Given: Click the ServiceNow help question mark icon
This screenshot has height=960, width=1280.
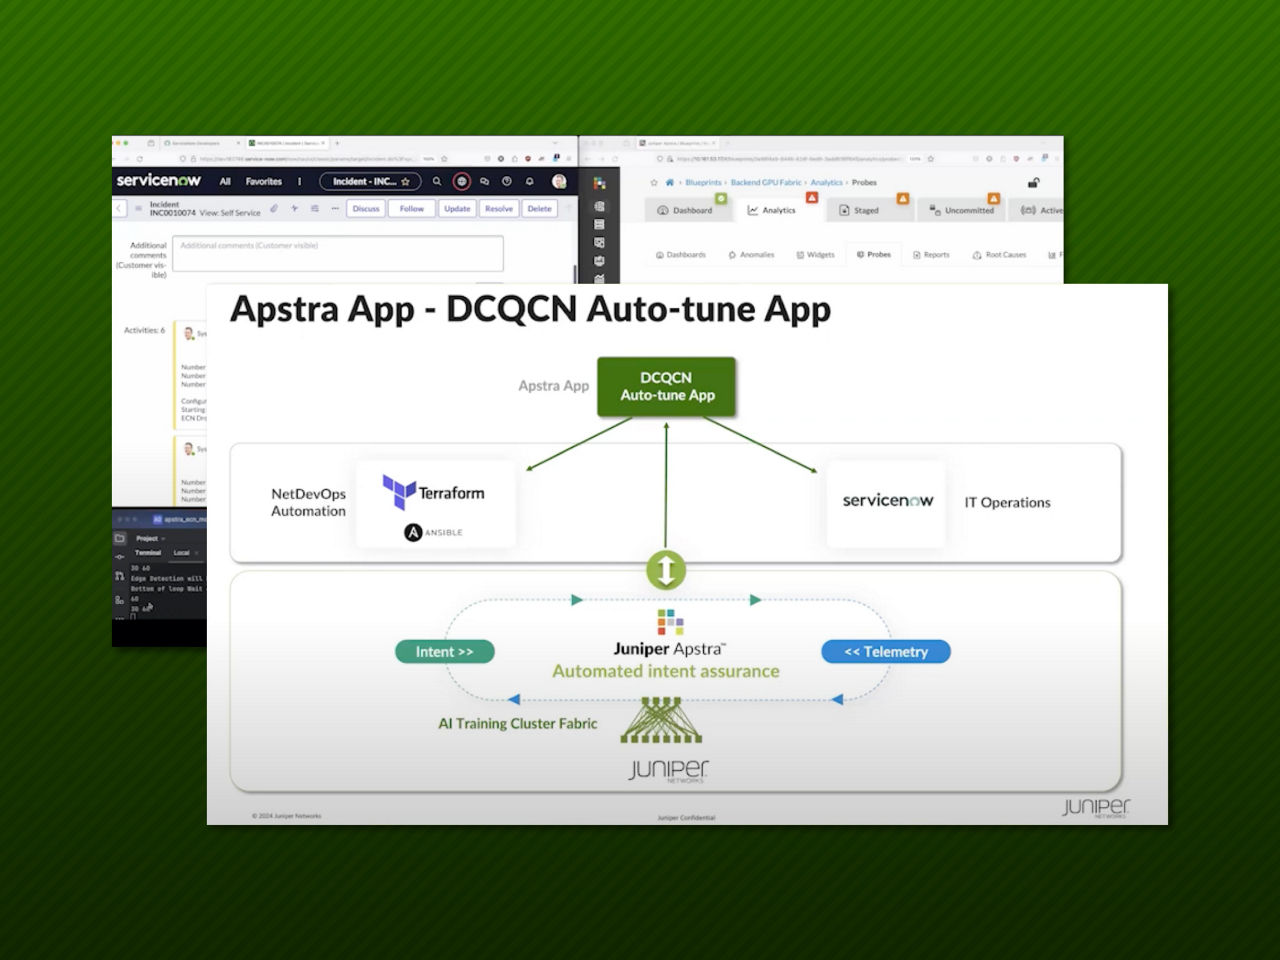Looking at the screenshot, I should (507, 182).
